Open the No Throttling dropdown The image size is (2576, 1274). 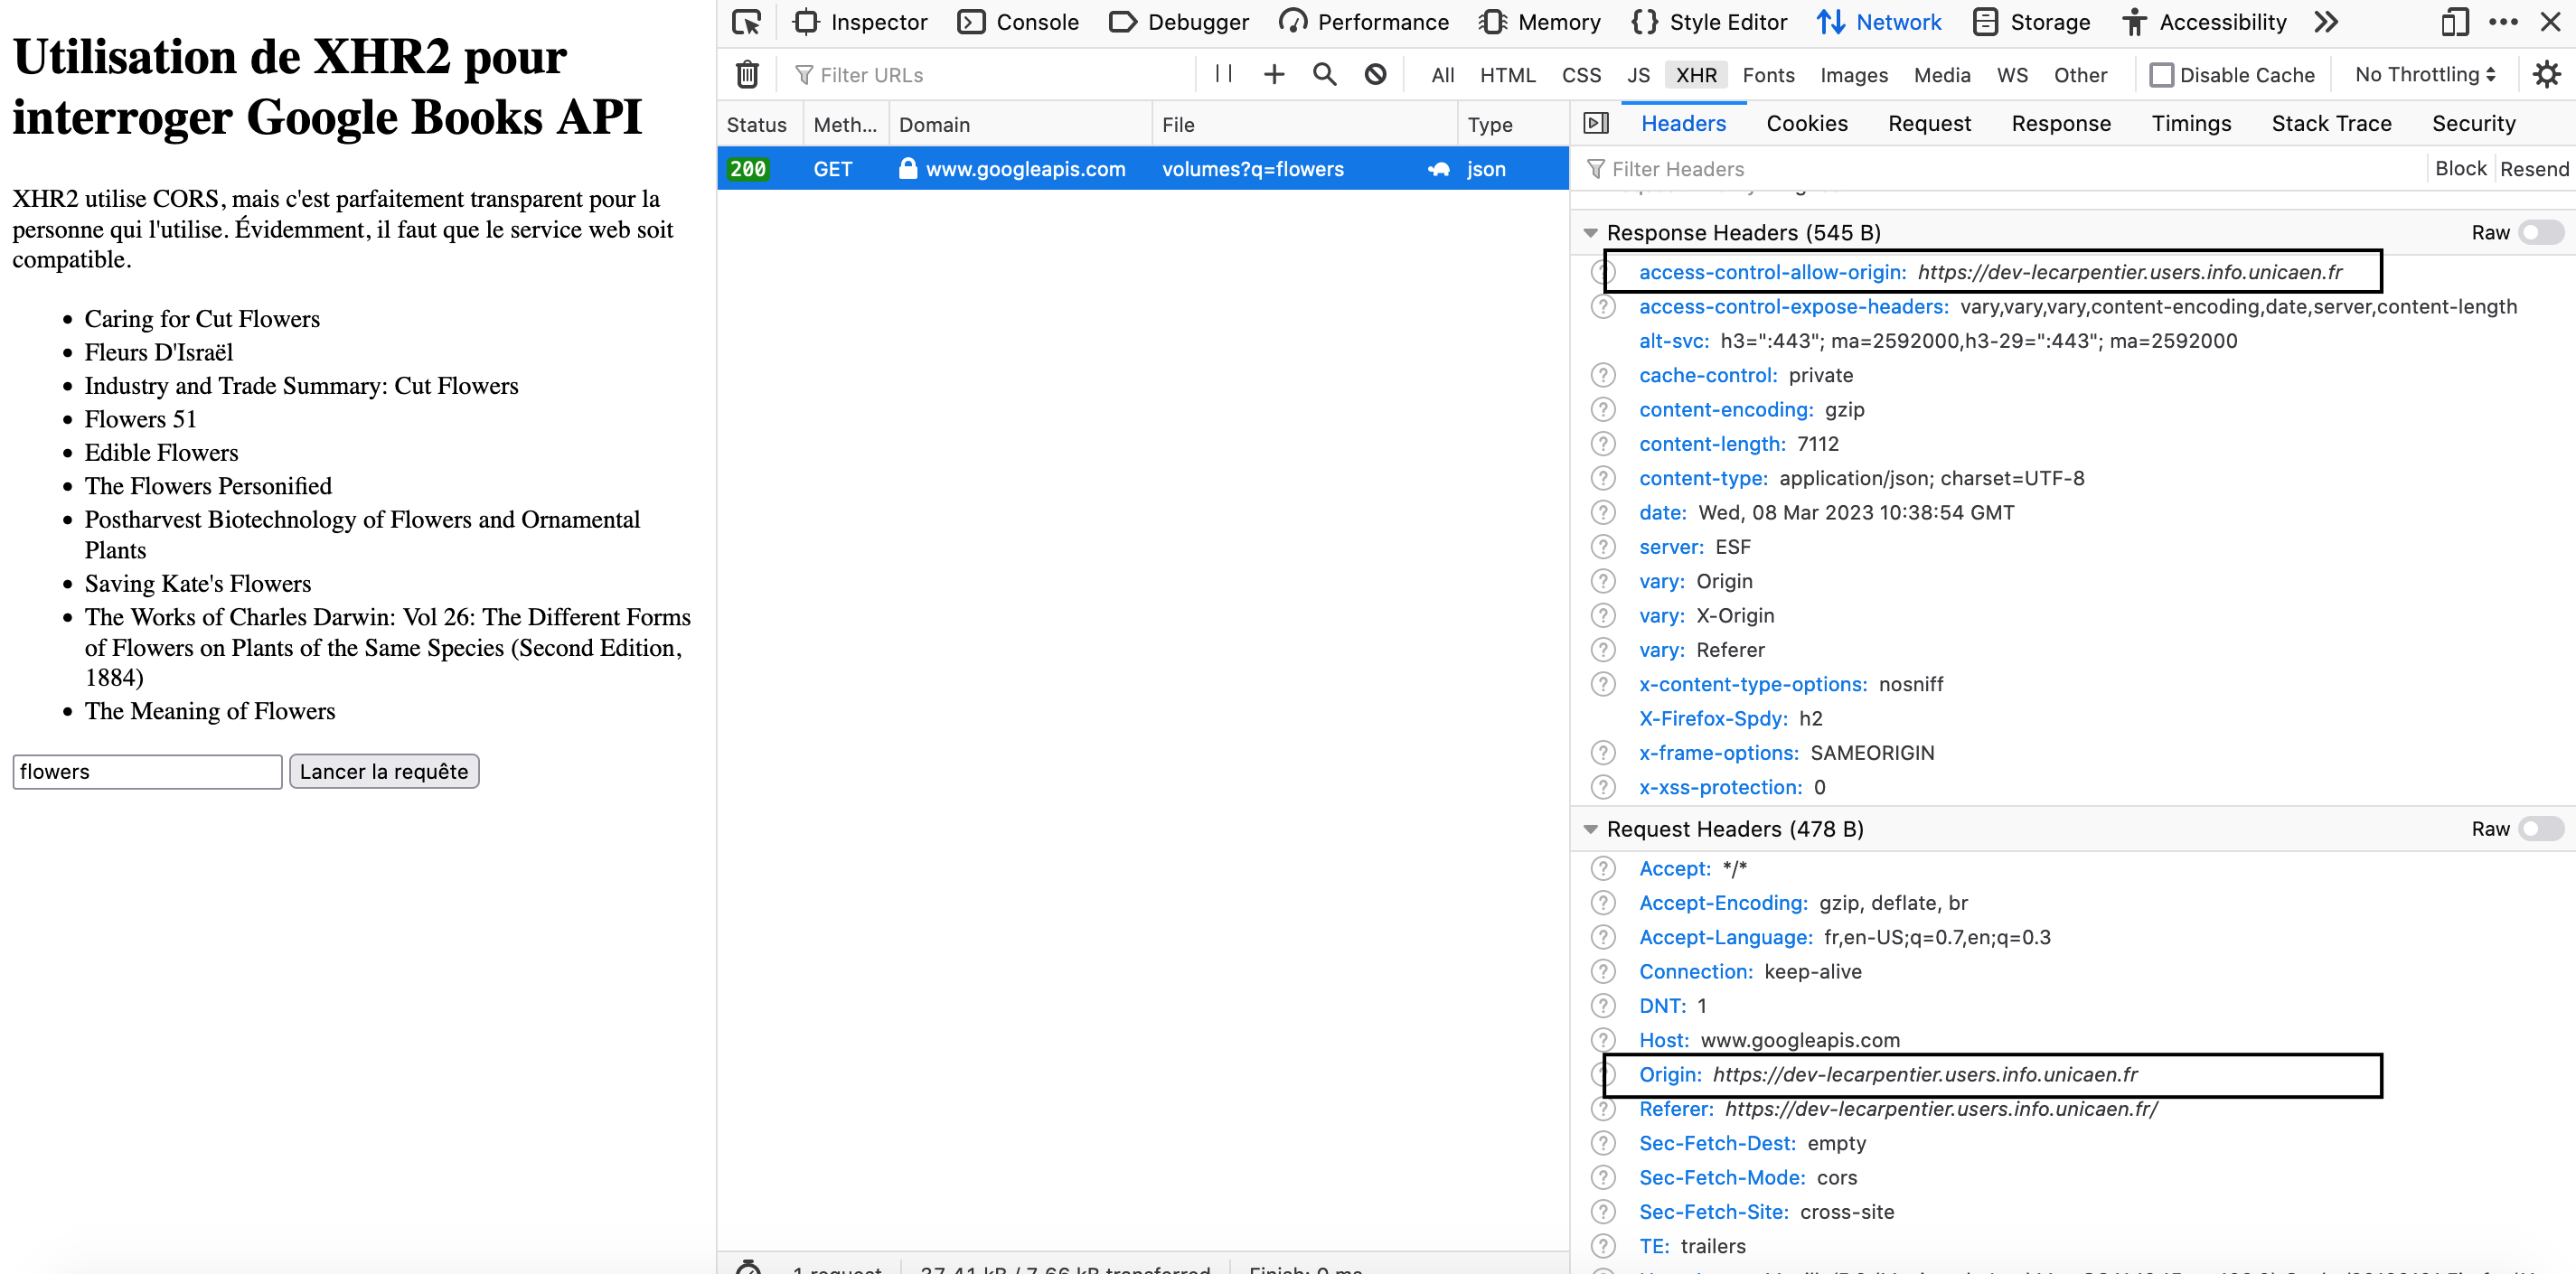click(2426, 74)
